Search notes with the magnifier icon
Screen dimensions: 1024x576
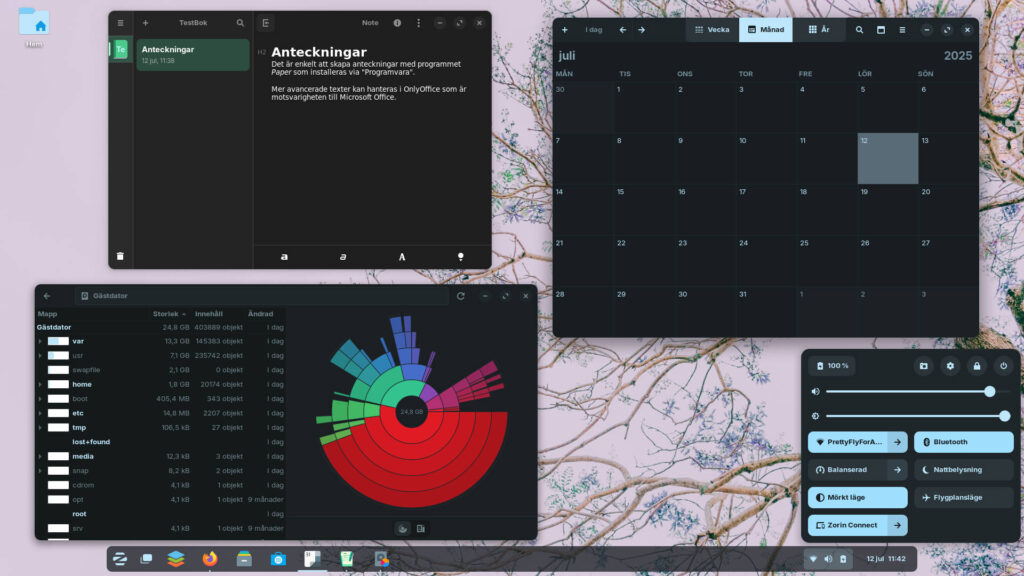pos(240,22)
